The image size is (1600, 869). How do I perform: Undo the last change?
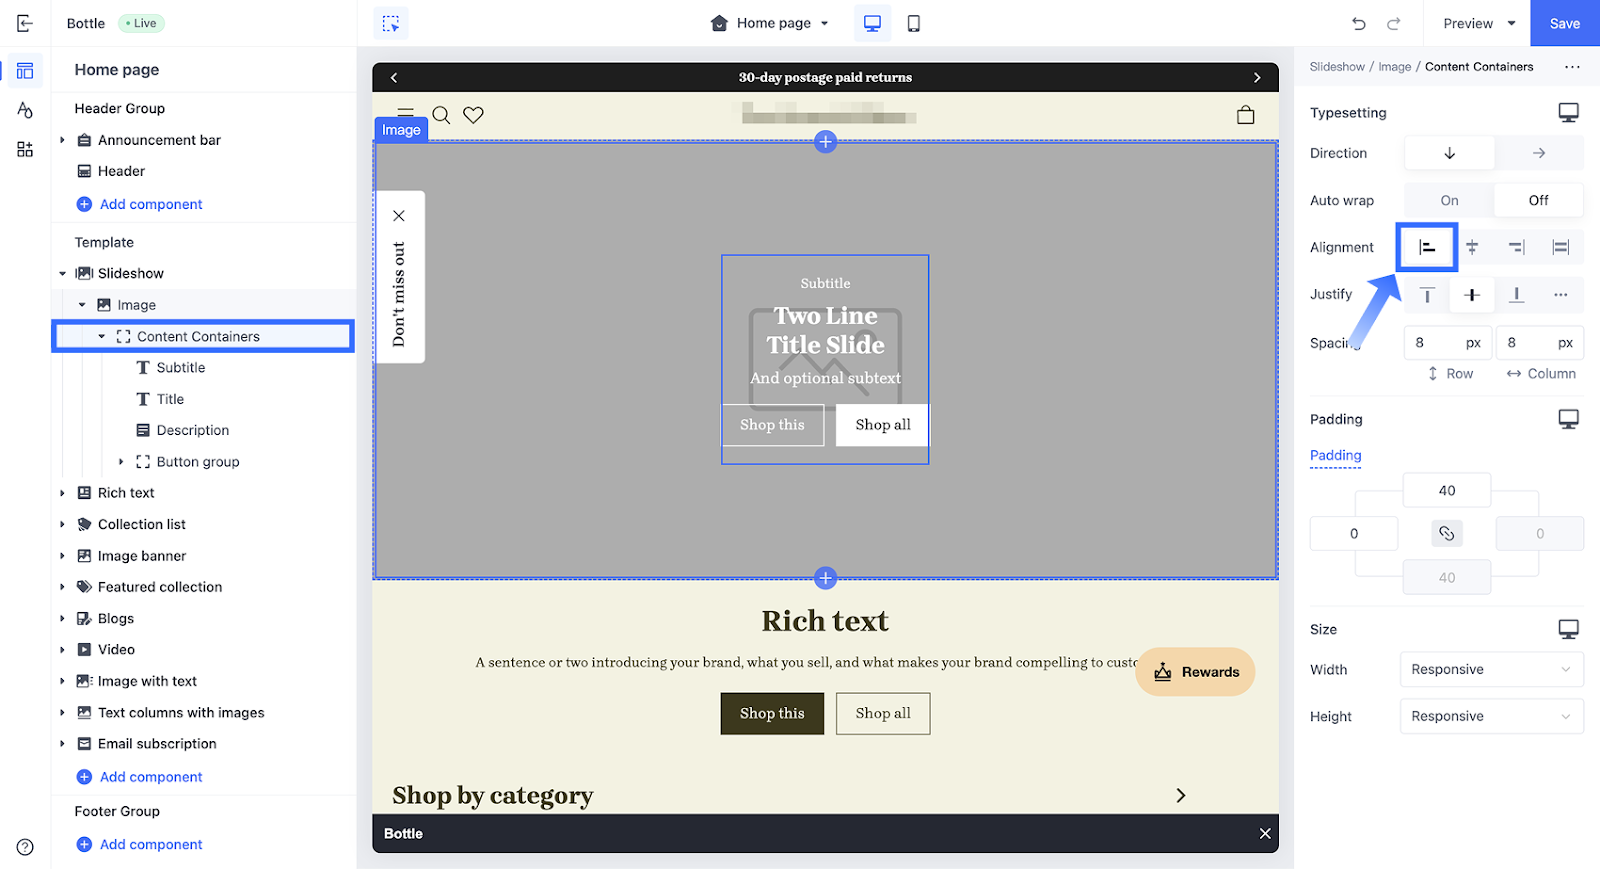tap(1358, 23)
